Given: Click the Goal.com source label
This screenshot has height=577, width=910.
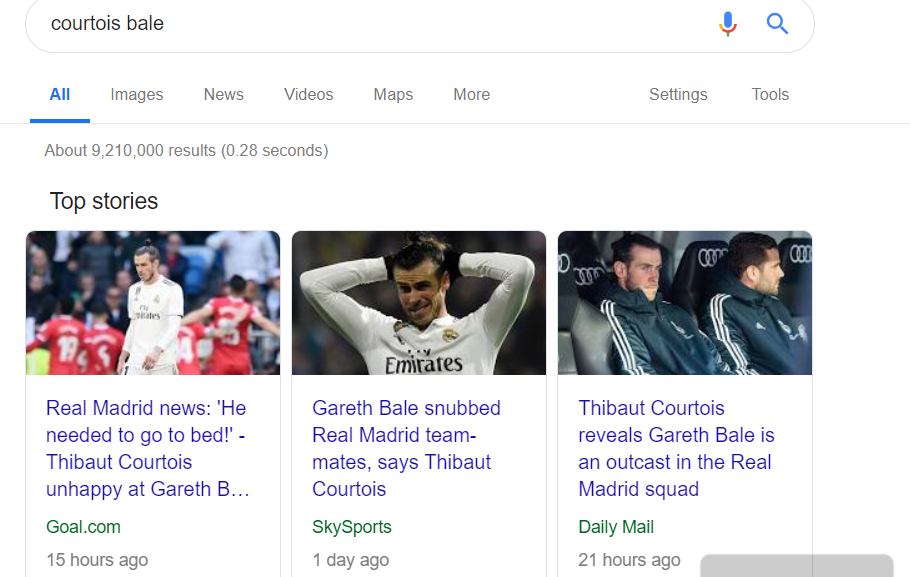Looking at the screenshot, I should [84, 527].
